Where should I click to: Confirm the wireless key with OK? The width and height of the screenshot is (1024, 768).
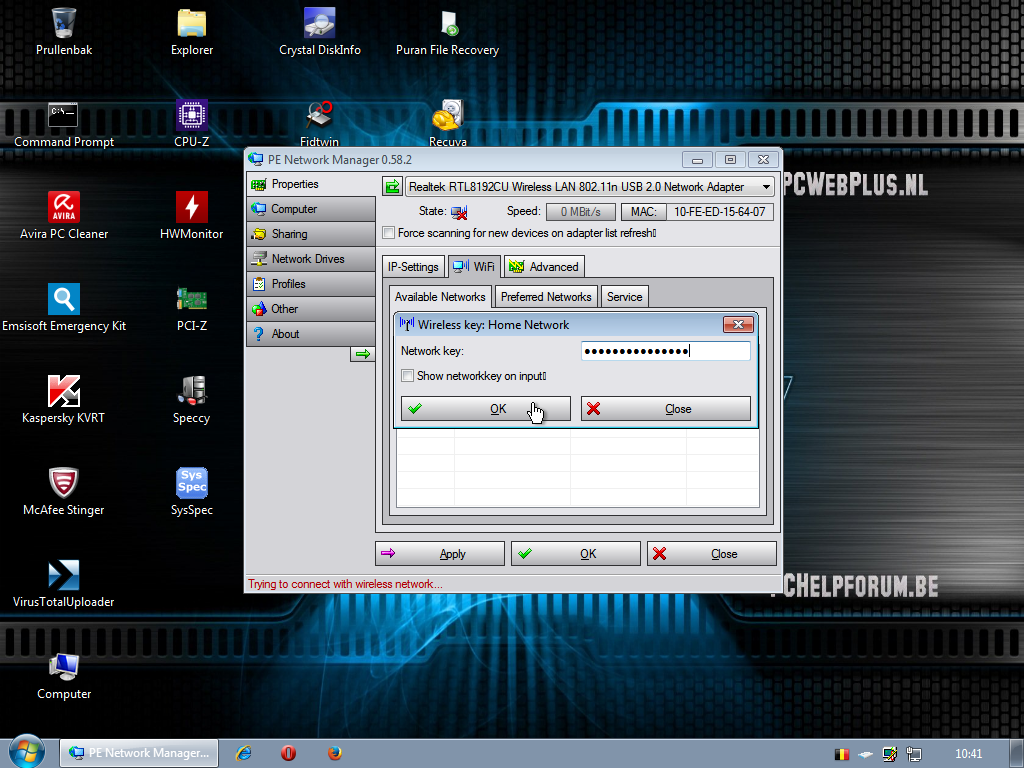486,409
